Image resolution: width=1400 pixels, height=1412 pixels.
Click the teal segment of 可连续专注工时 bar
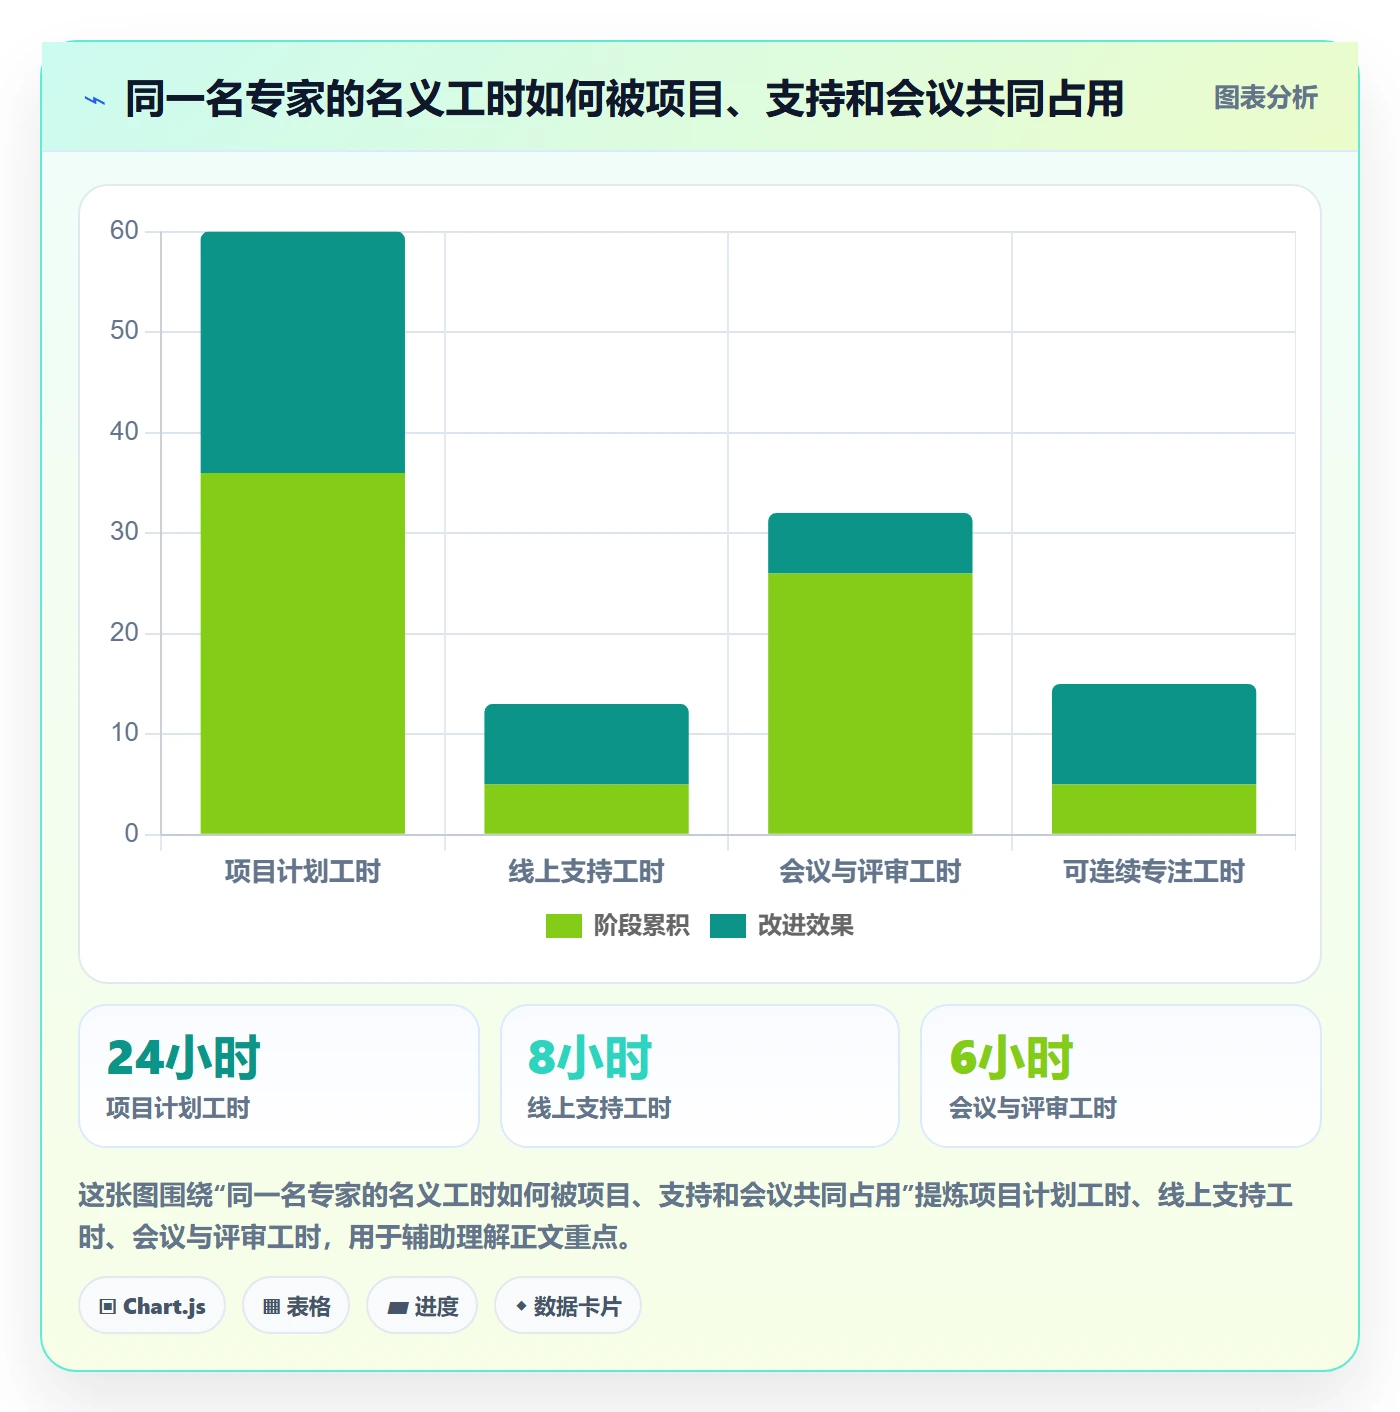point(1154,734)
